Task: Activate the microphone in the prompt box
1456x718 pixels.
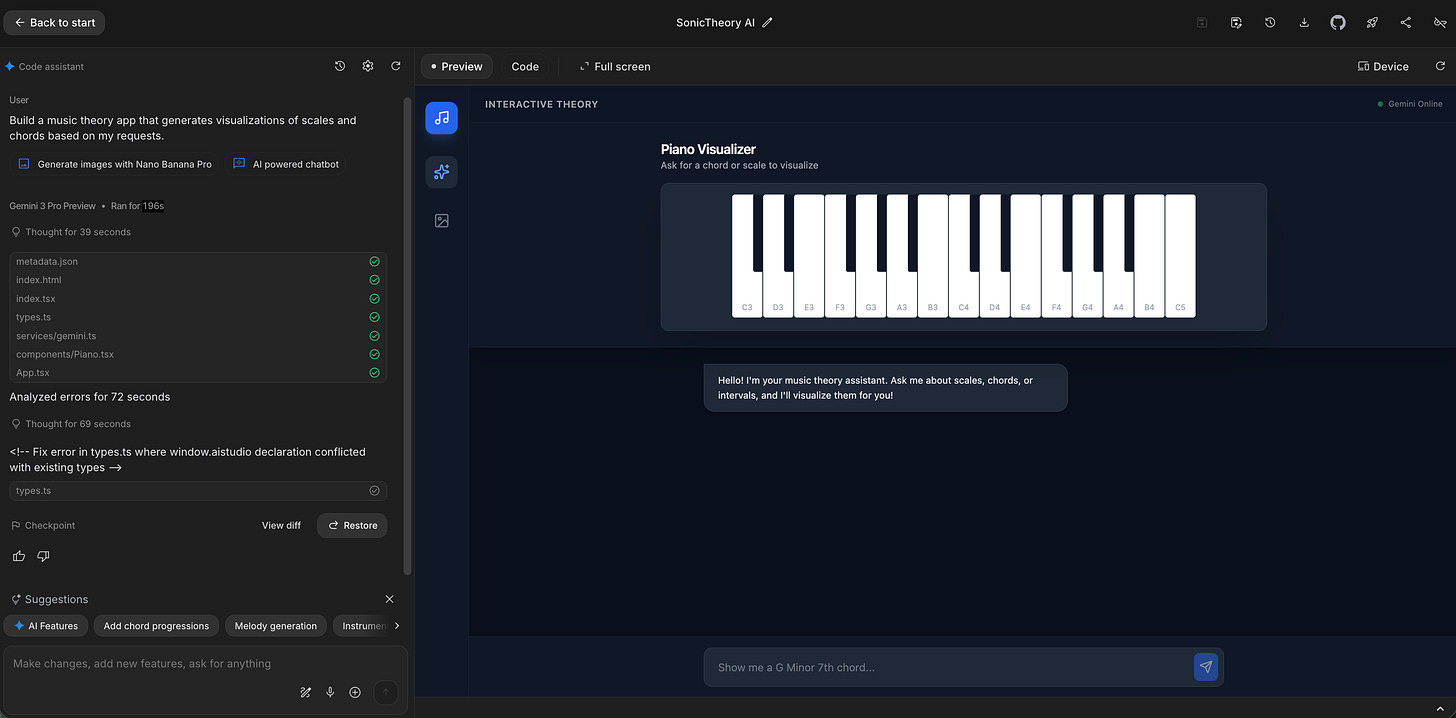Action: [330, 691]
